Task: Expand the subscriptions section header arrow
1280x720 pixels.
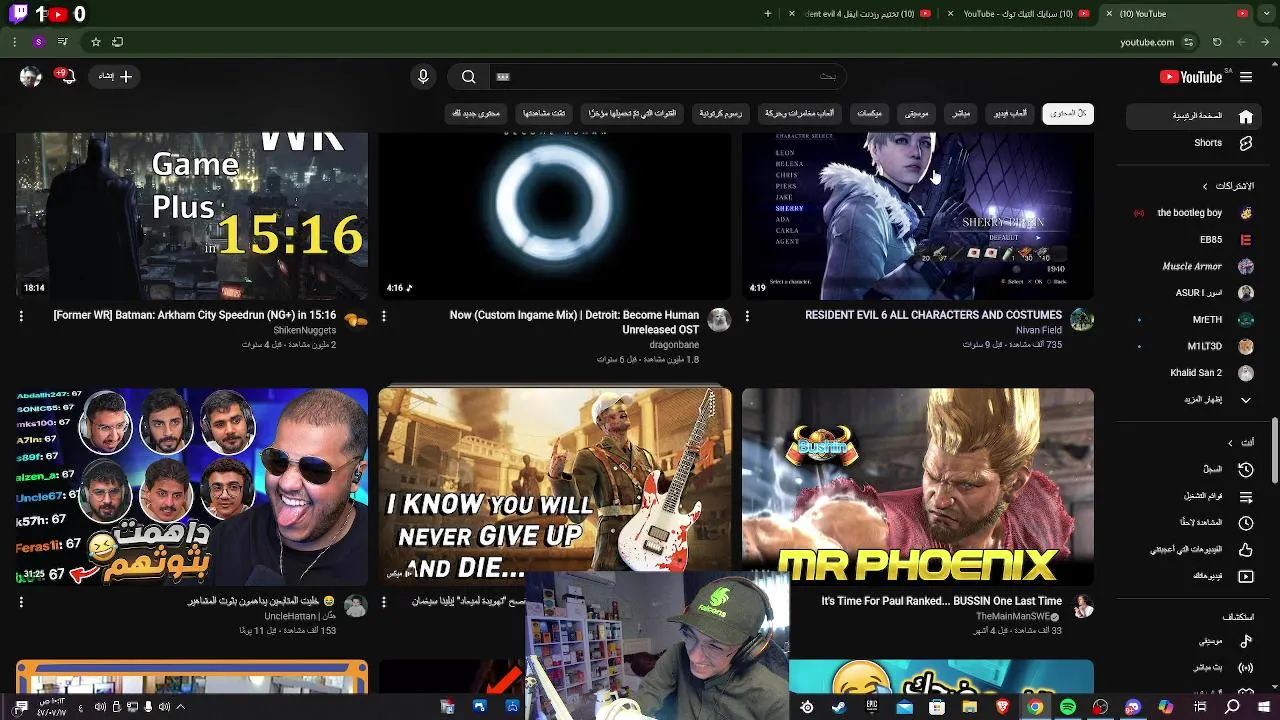Action: click(1205, 186)
